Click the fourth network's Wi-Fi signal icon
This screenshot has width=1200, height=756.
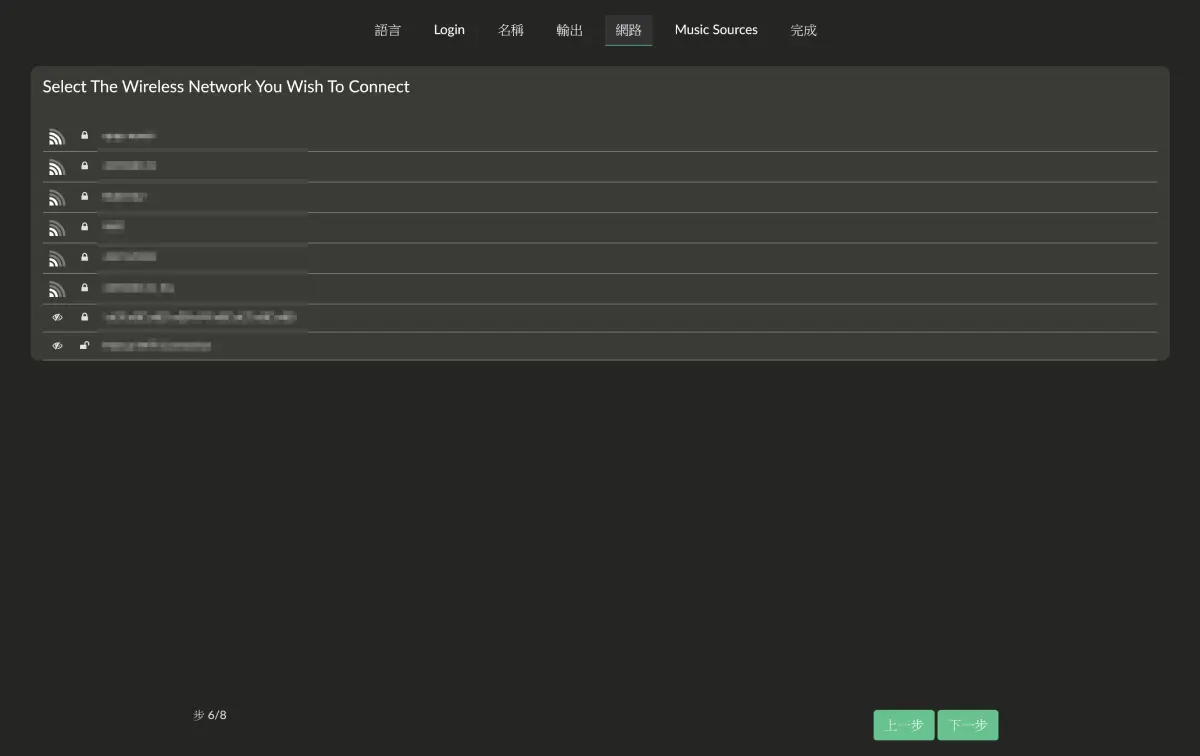tap(57, 228)
